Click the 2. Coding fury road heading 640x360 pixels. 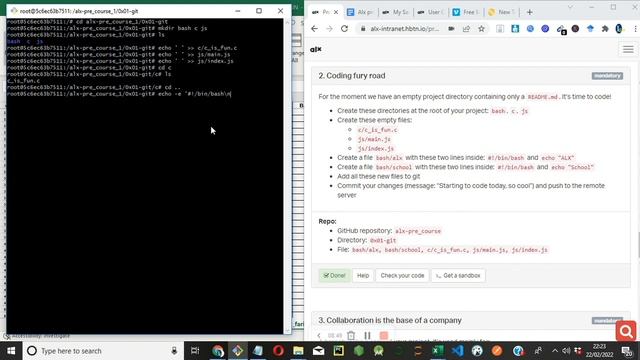pos(352,76)
